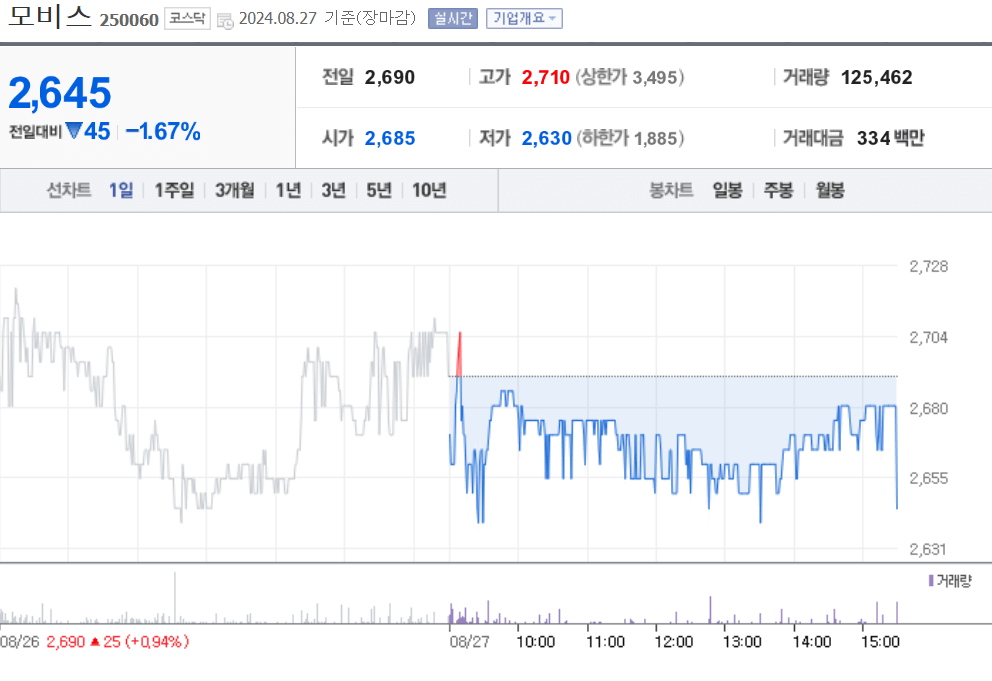Image resolution: width=992 pixels, height=681 pixels.
Task: Click the 거래량 volume legend marker
Action: (931, 580)
